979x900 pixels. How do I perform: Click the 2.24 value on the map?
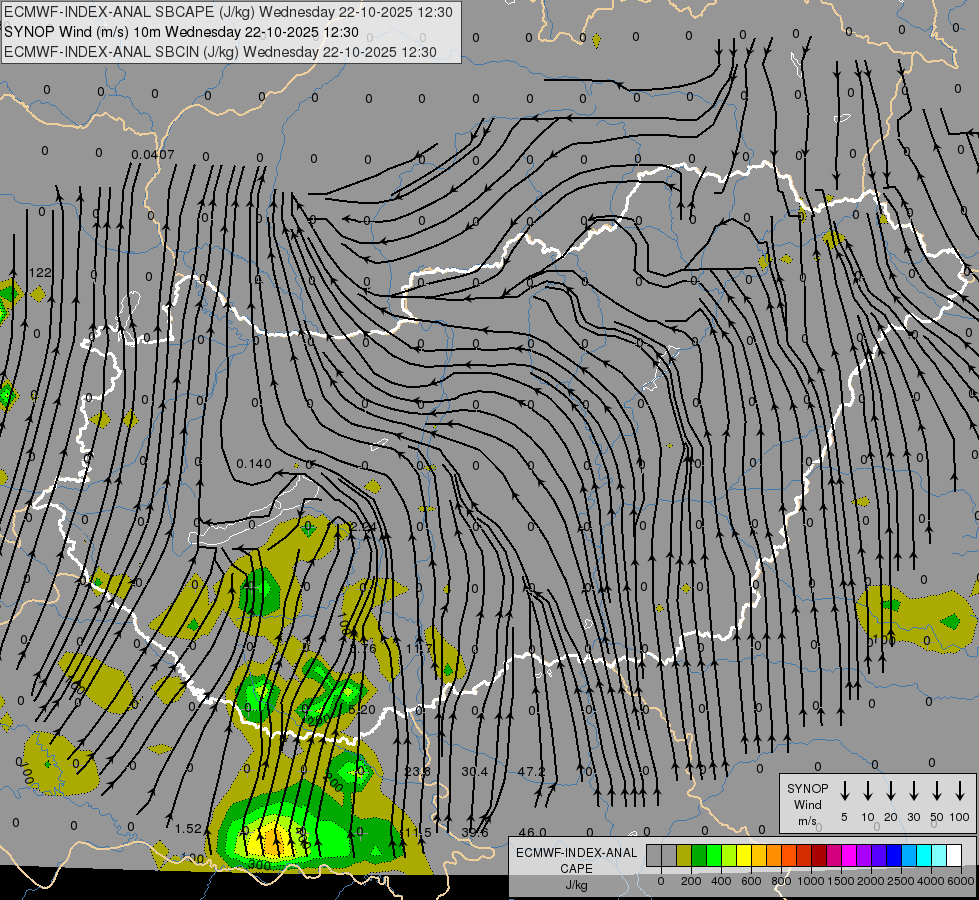pos(362,527)
